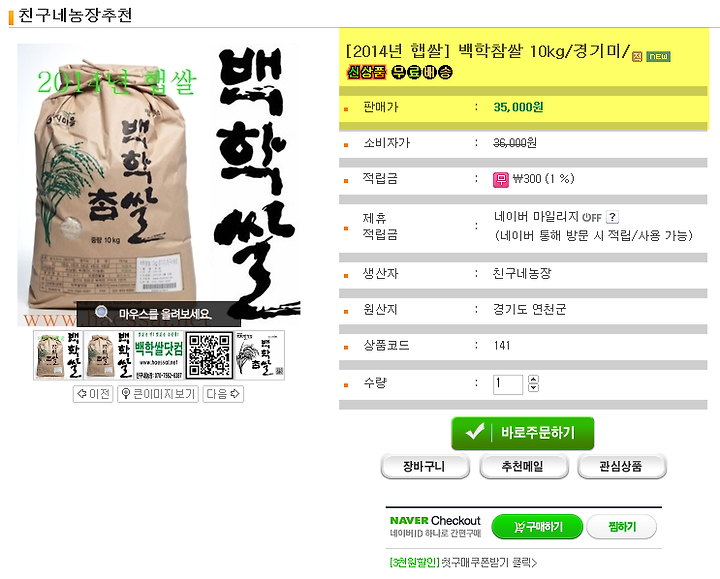Select the first rice bag thumbnail
This screenshot has height=579, width=720.
coord(58,355)
